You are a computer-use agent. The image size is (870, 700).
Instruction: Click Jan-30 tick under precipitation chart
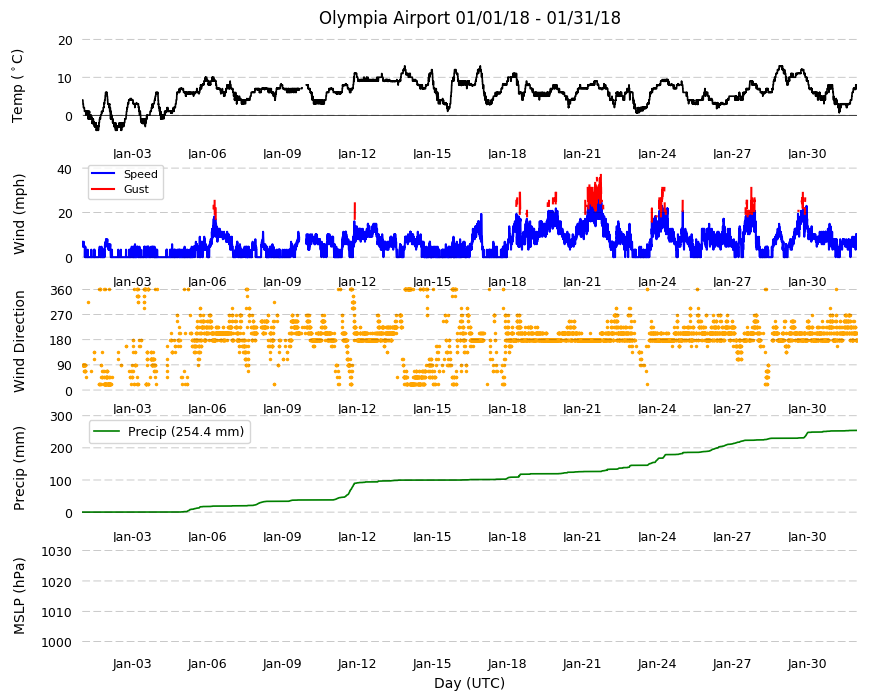(807, 537)
